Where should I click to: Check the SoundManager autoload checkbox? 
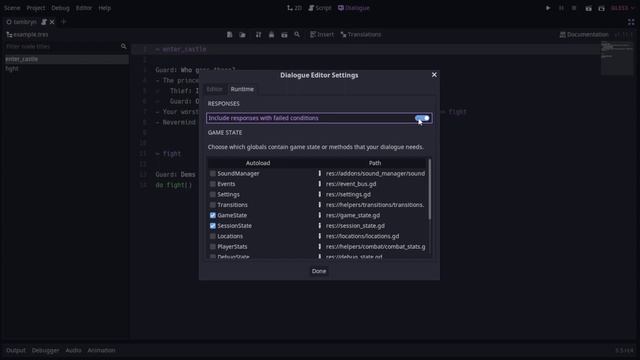(213, 173)
